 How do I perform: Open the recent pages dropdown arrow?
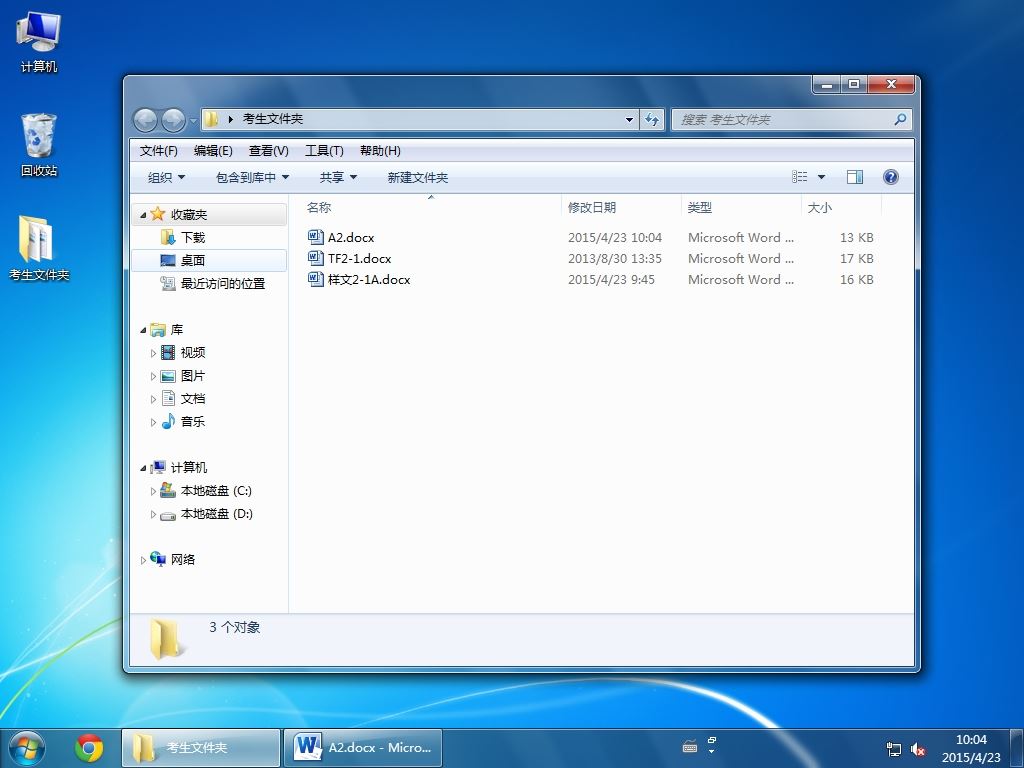(193, 121)
